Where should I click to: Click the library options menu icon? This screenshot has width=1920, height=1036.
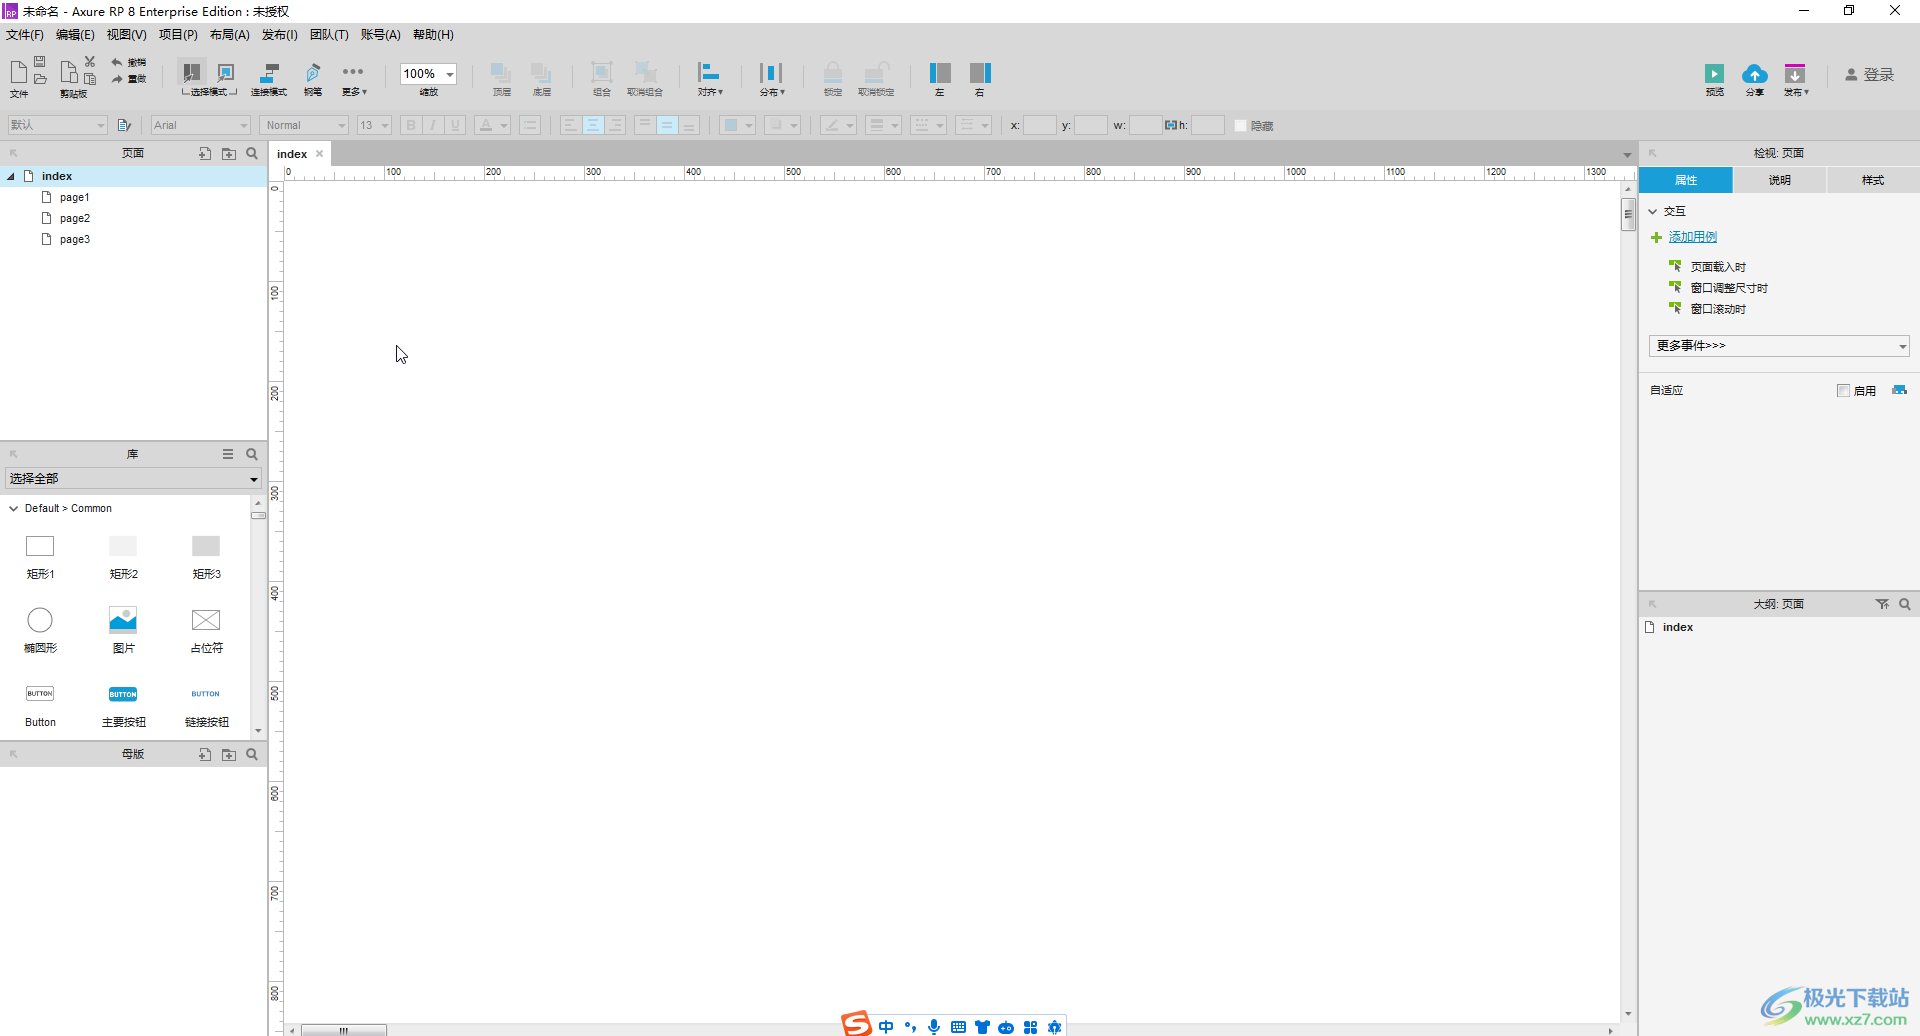[228, 454]
